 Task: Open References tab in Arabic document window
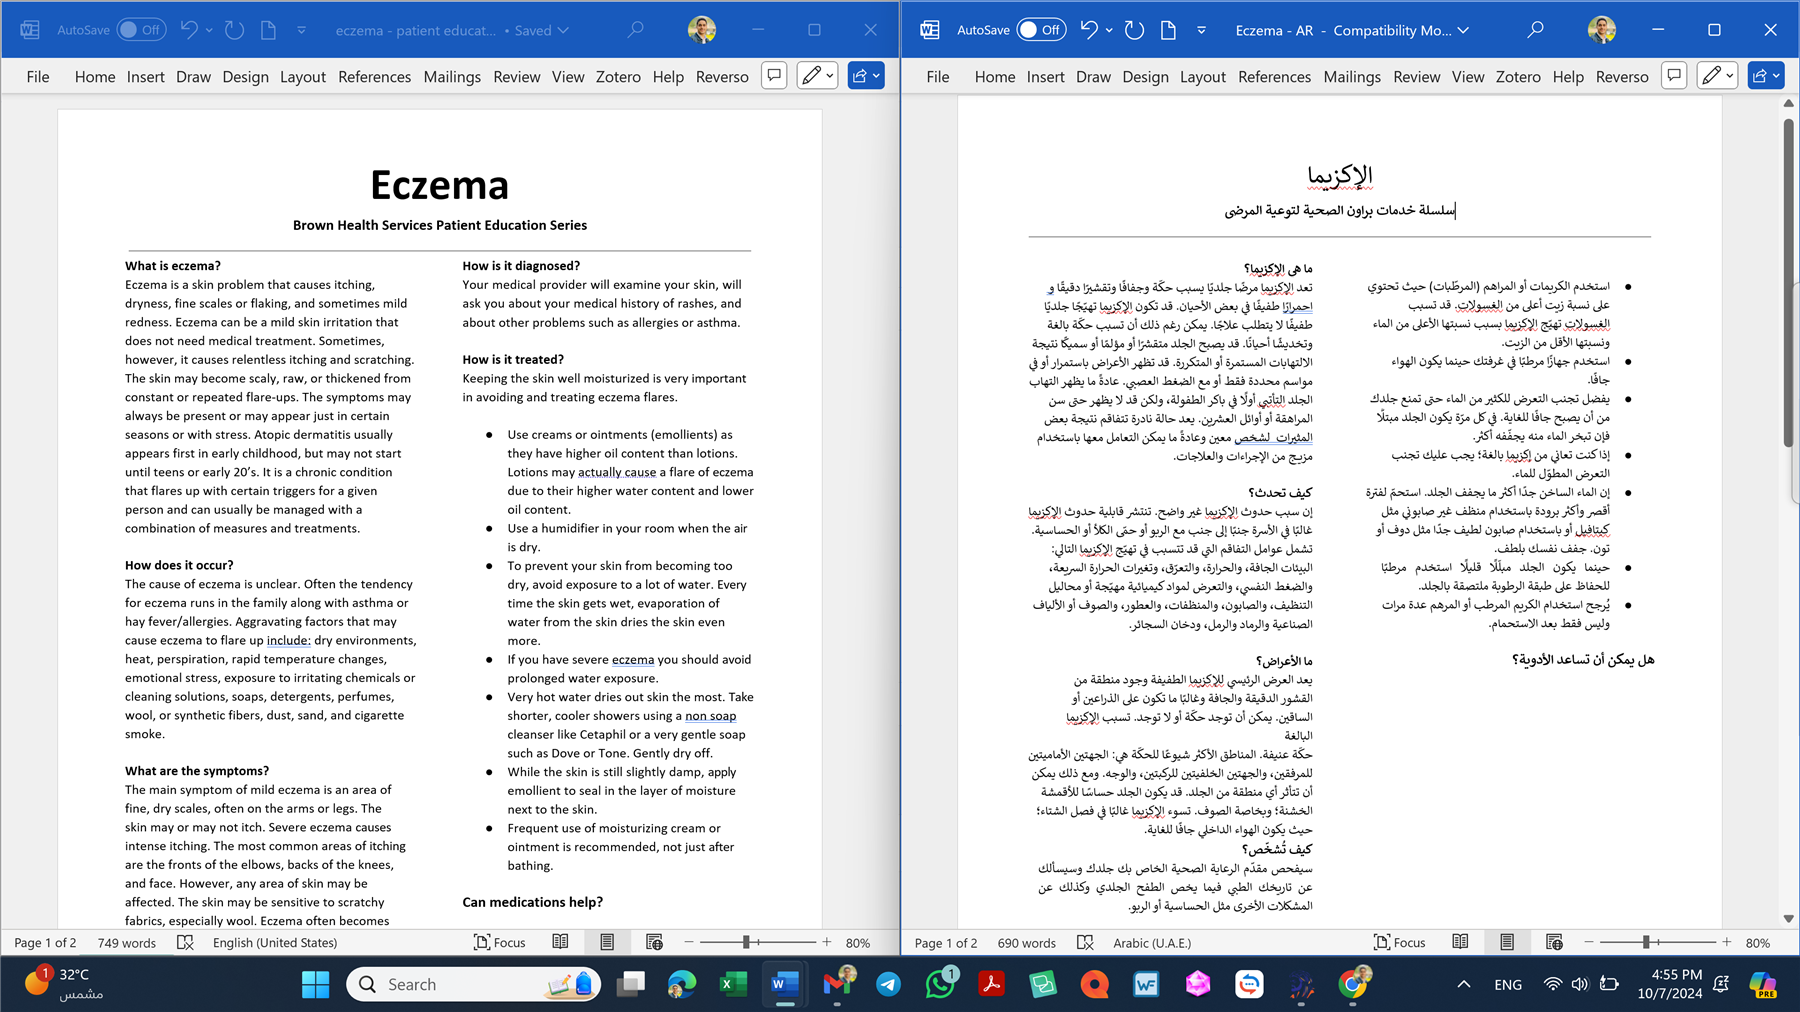pyautogui.click(x=1274, y=76)
